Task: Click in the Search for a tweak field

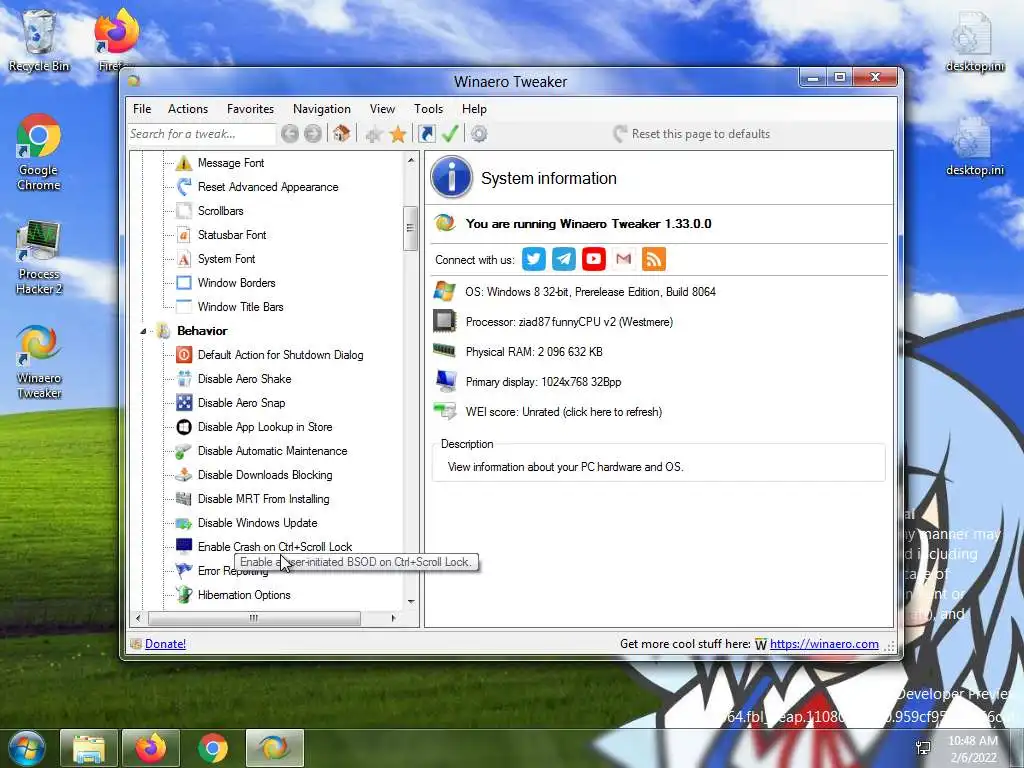Action: click(202, 134)
